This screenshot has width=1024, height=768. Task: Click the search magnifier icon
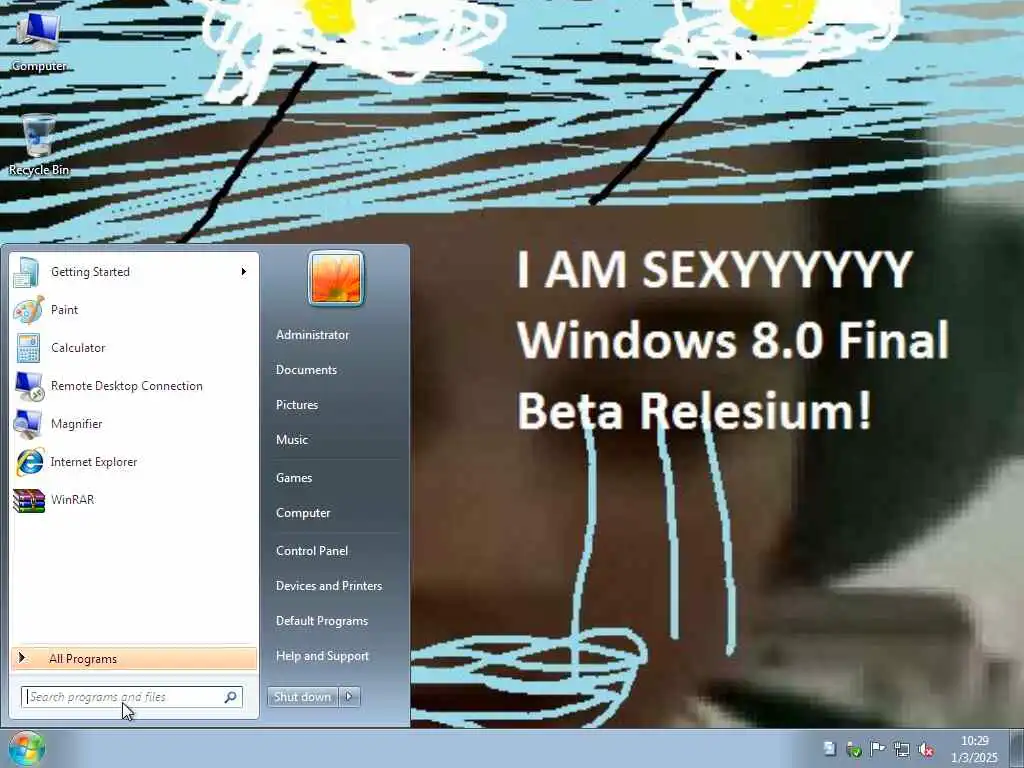tap(231, 697)
